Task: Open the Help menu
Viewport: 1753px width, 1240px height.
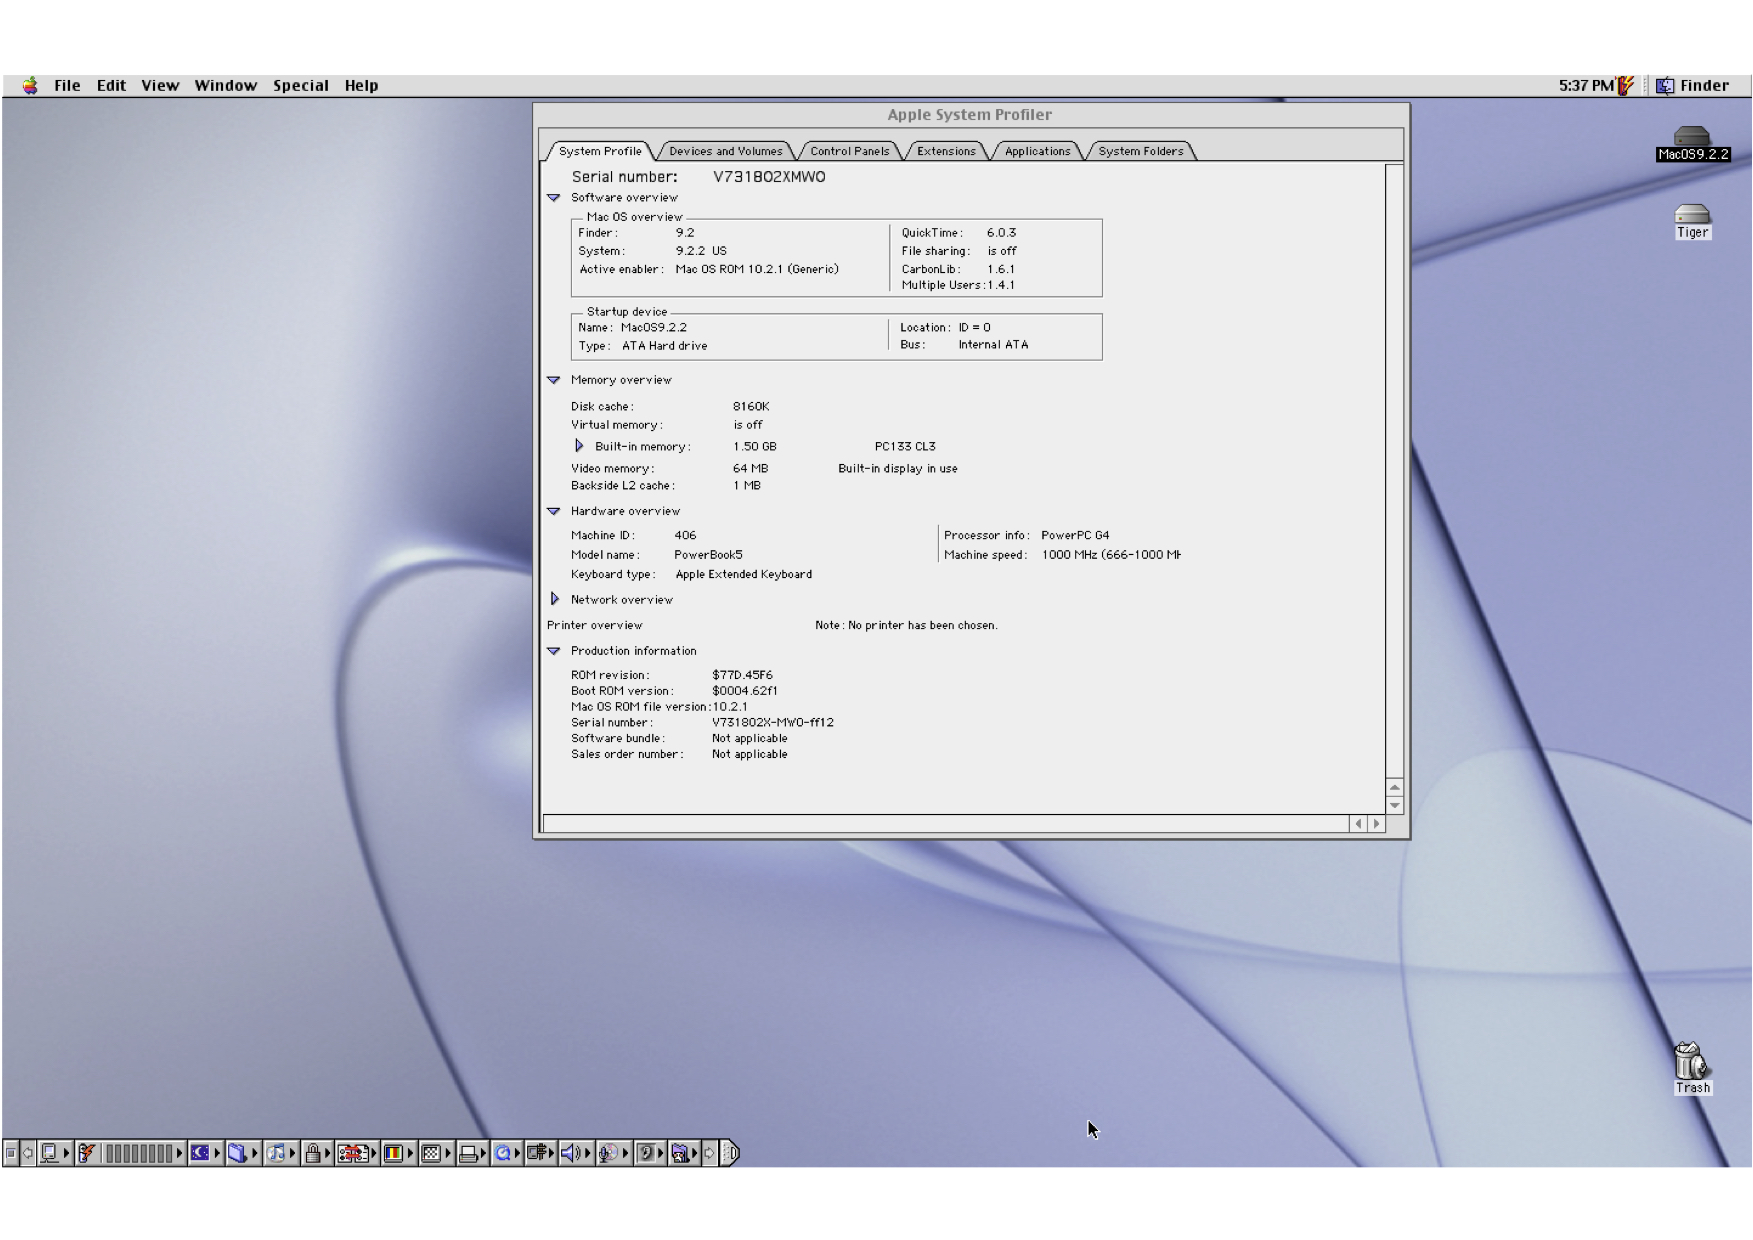Action: pyautogui.click(x=361, y=85)
